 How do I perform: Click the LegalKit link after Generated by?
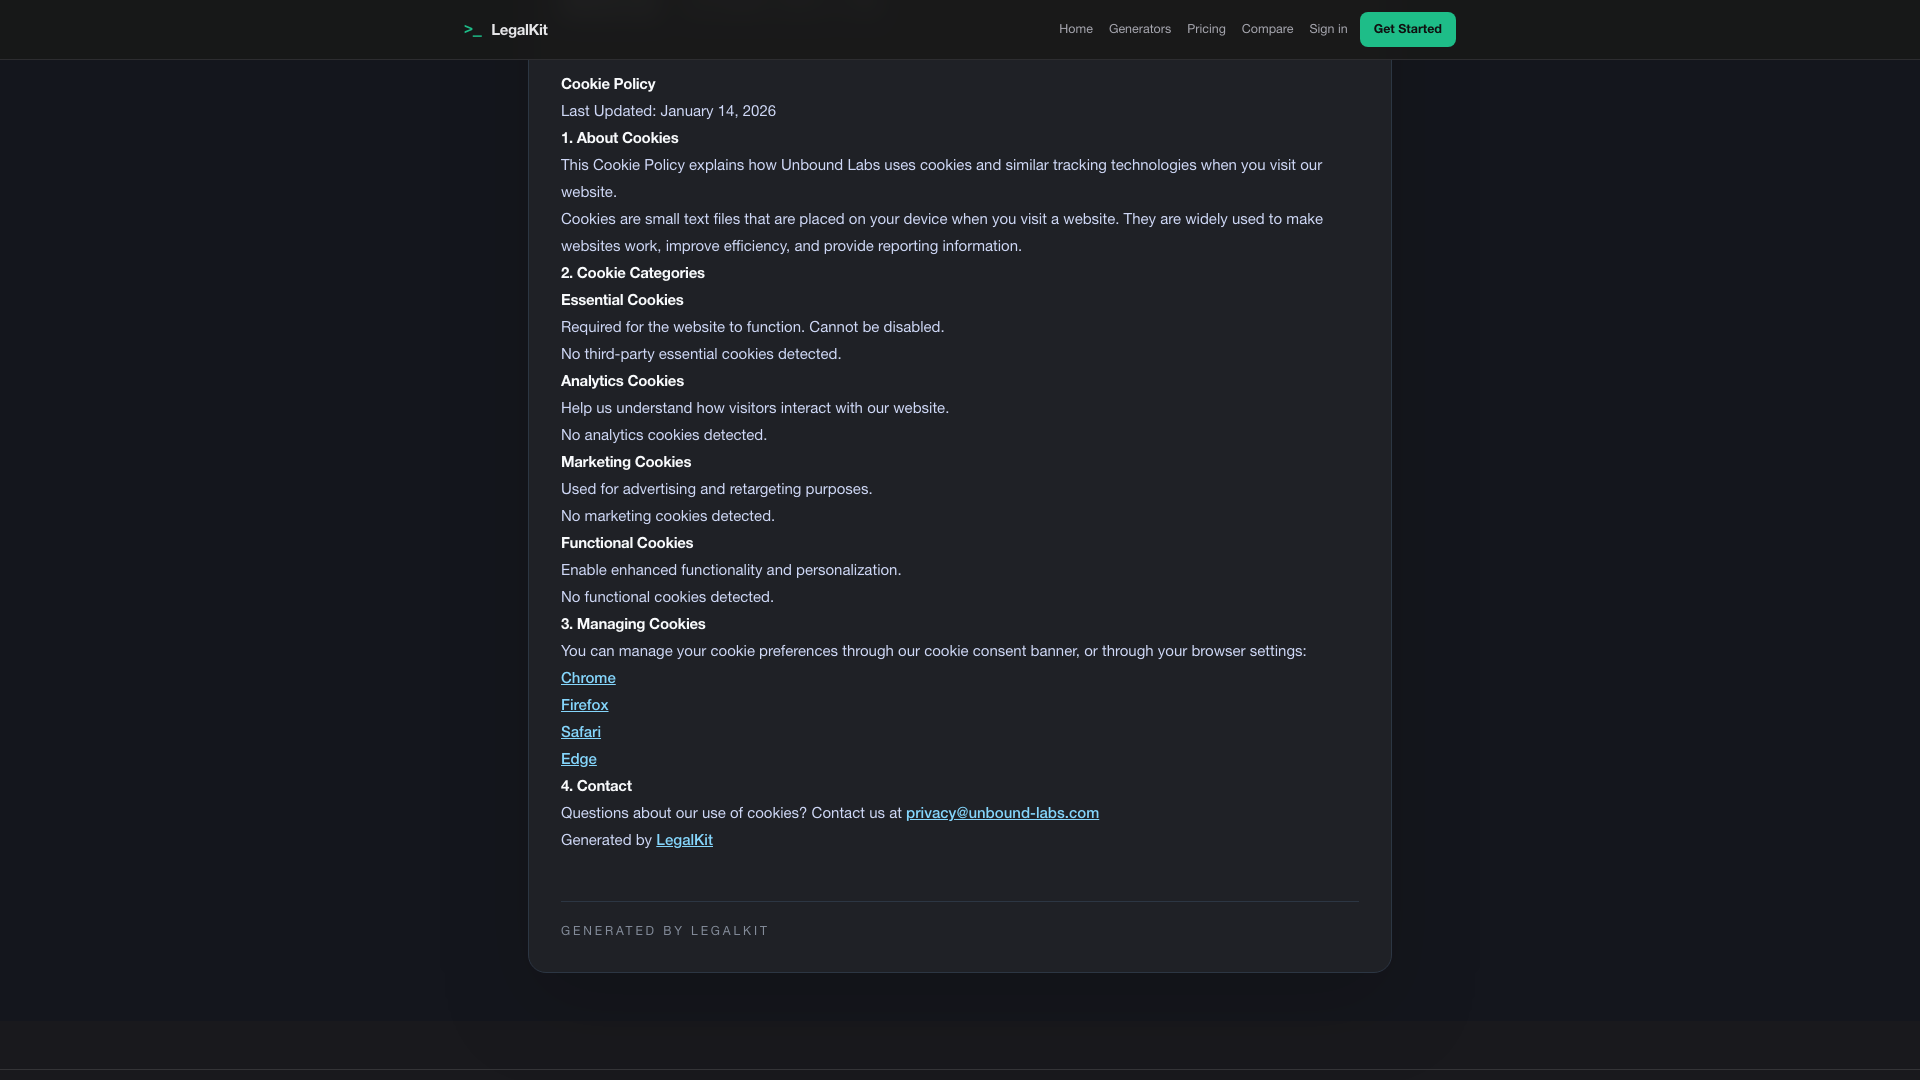[684, 840]
